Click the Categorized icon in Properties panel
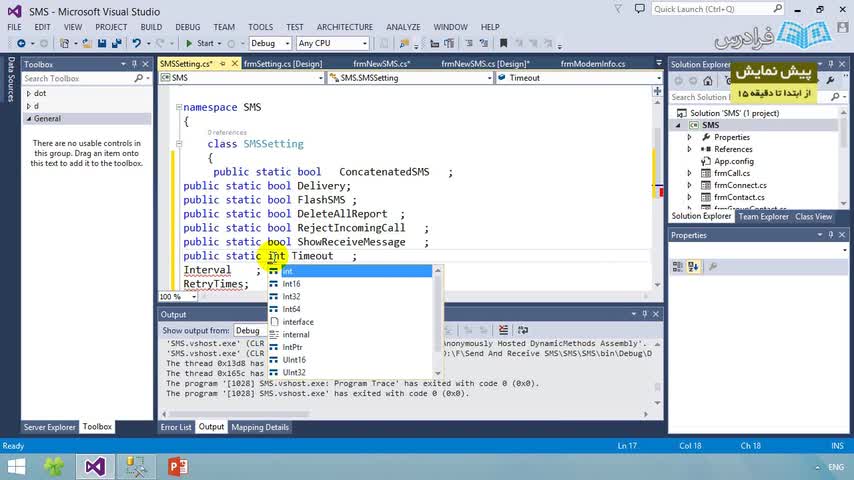854x480 pixels. coord(678,266)
